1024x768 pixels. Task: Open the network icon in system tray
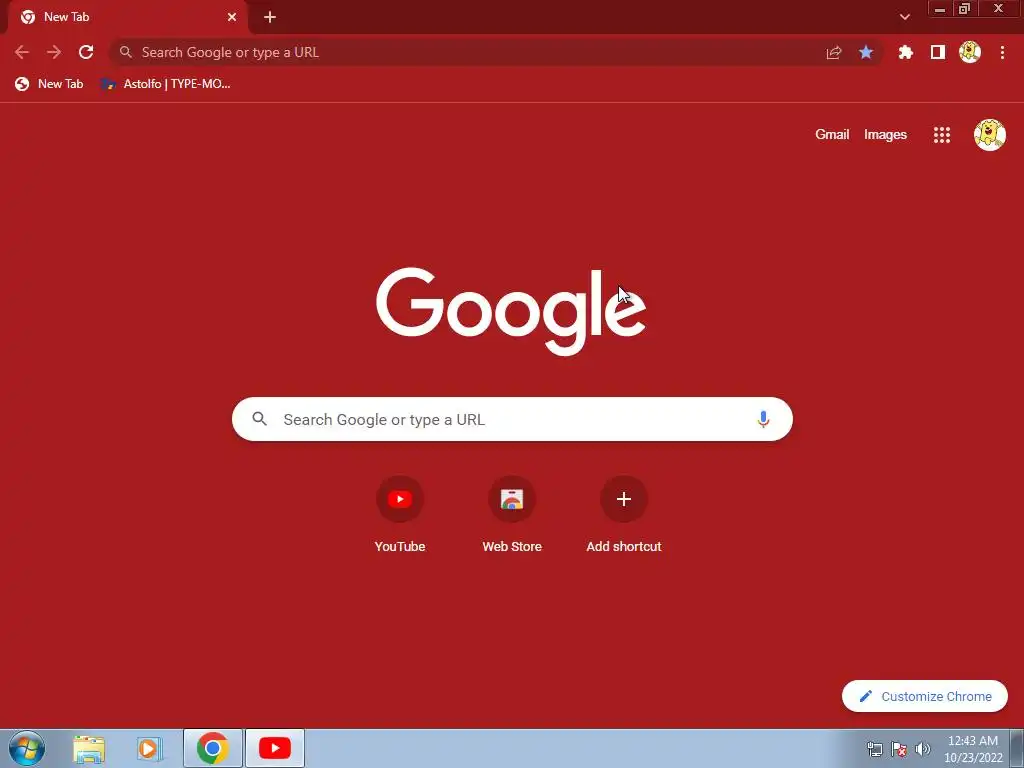(x=874, y=749)
